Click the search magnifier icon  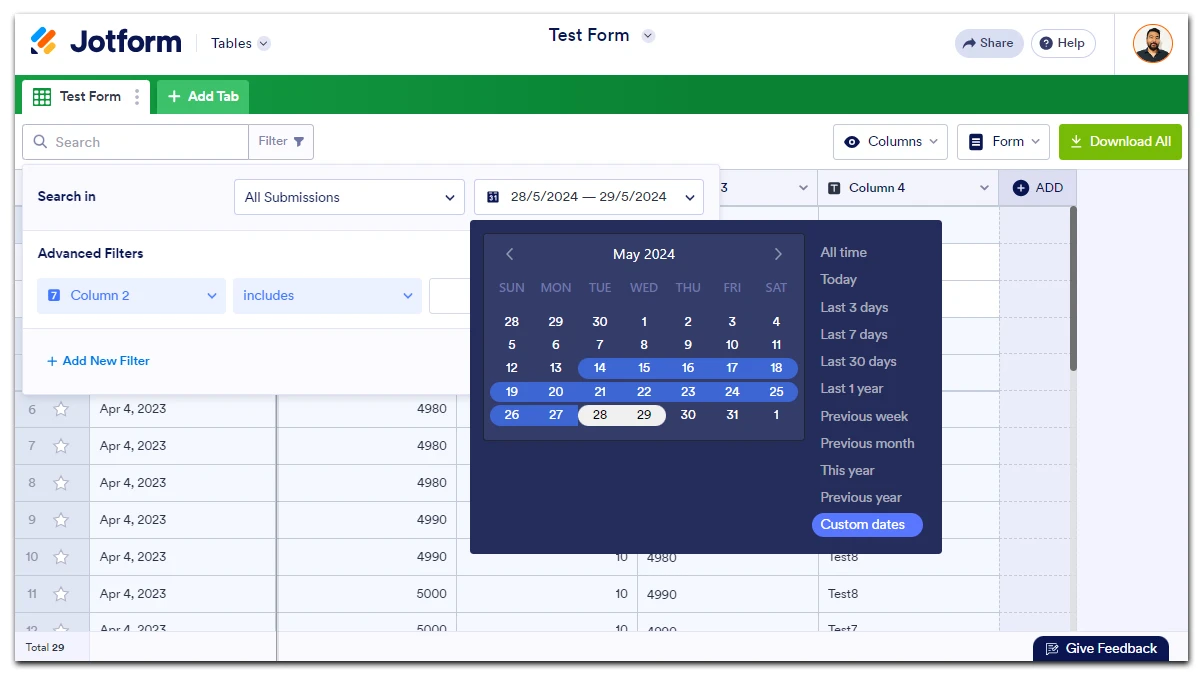coord(40,141)
